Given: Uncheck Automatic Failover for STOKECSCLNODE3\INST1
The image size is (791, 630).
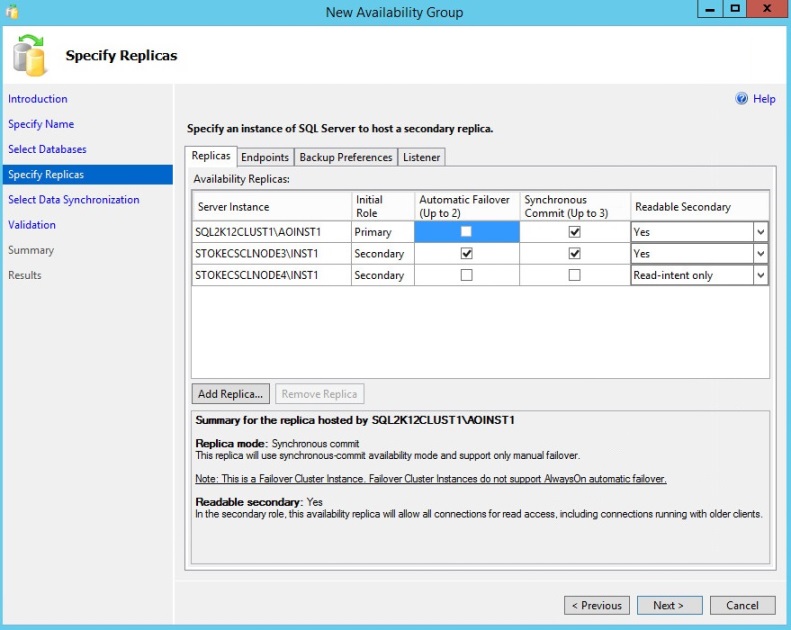Looking at the screenshot, I should (466, 253).
